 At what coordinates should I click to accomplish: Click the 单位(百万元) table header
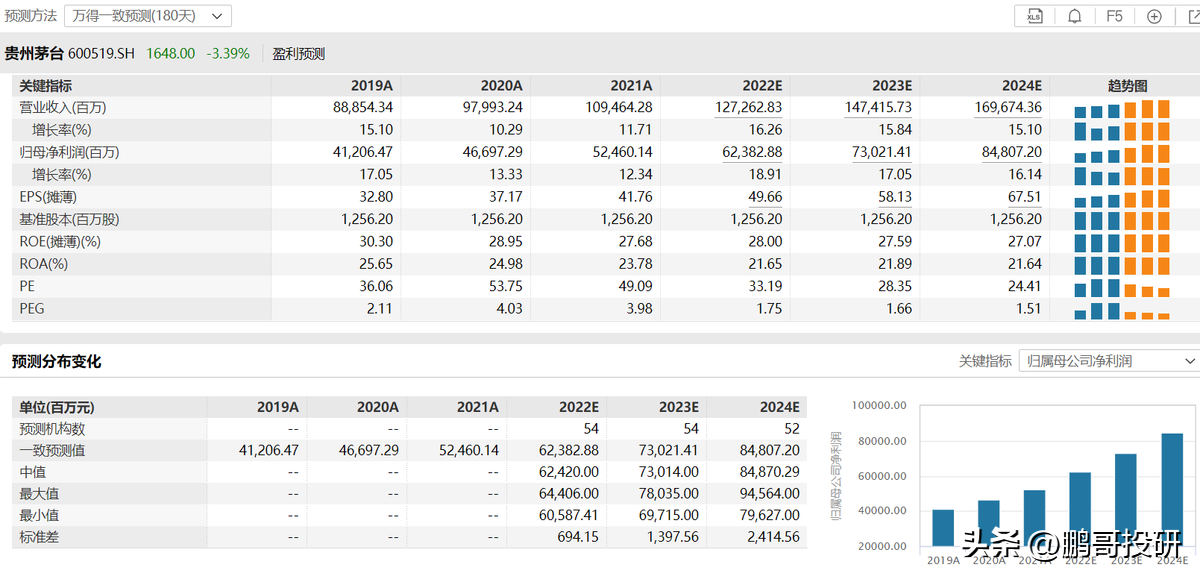pos(57,407)
